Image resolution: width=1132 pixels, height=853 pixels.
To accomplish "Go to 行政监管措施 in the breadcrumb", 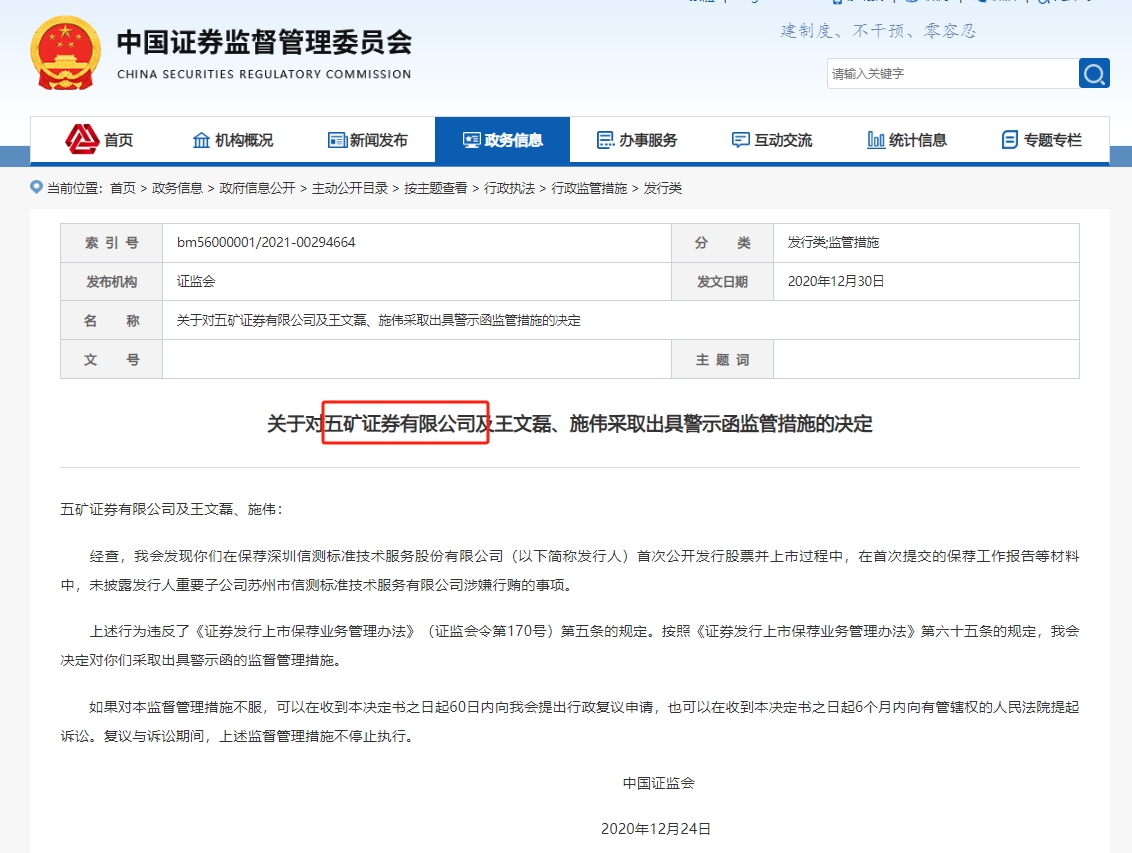I will 589,188.
